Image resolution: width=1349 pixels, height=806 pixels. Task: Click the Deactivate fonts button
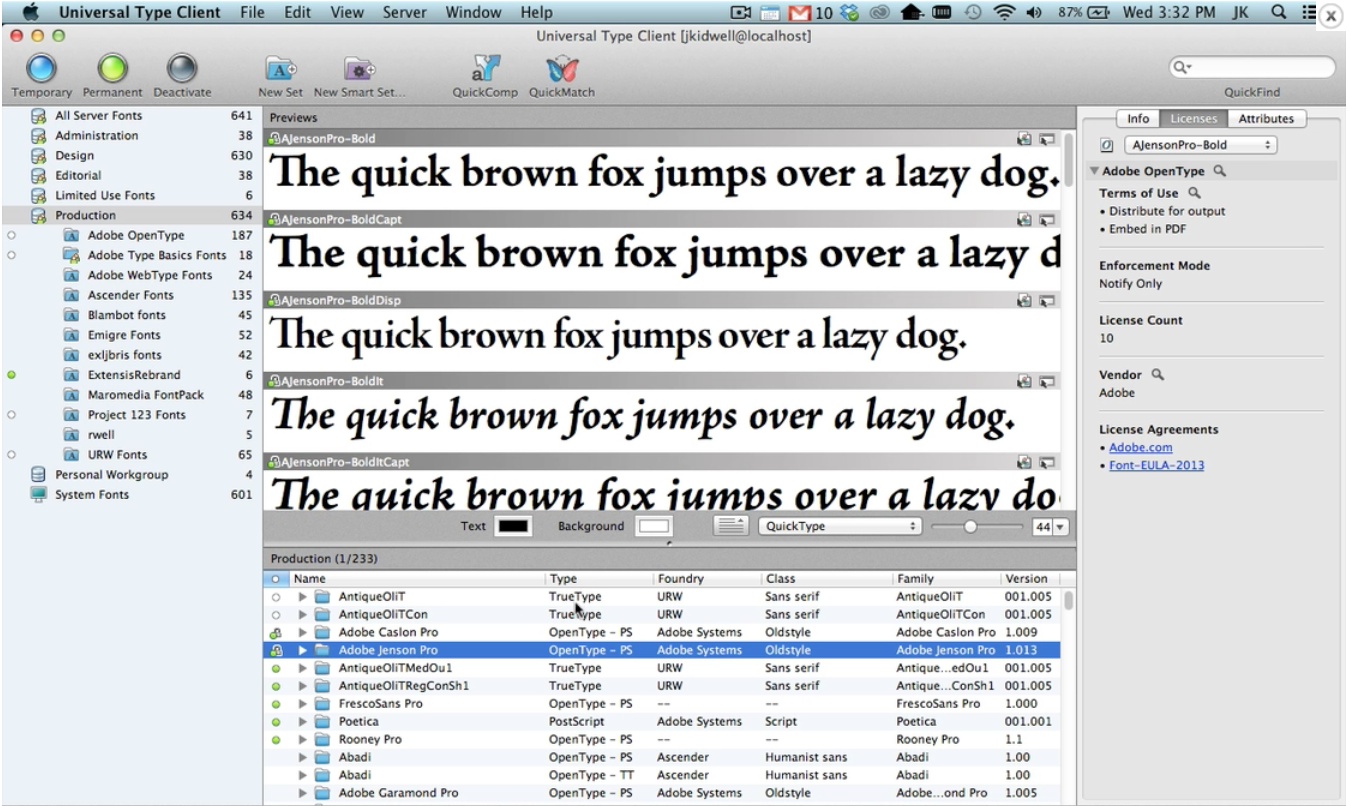pos(181,68)
